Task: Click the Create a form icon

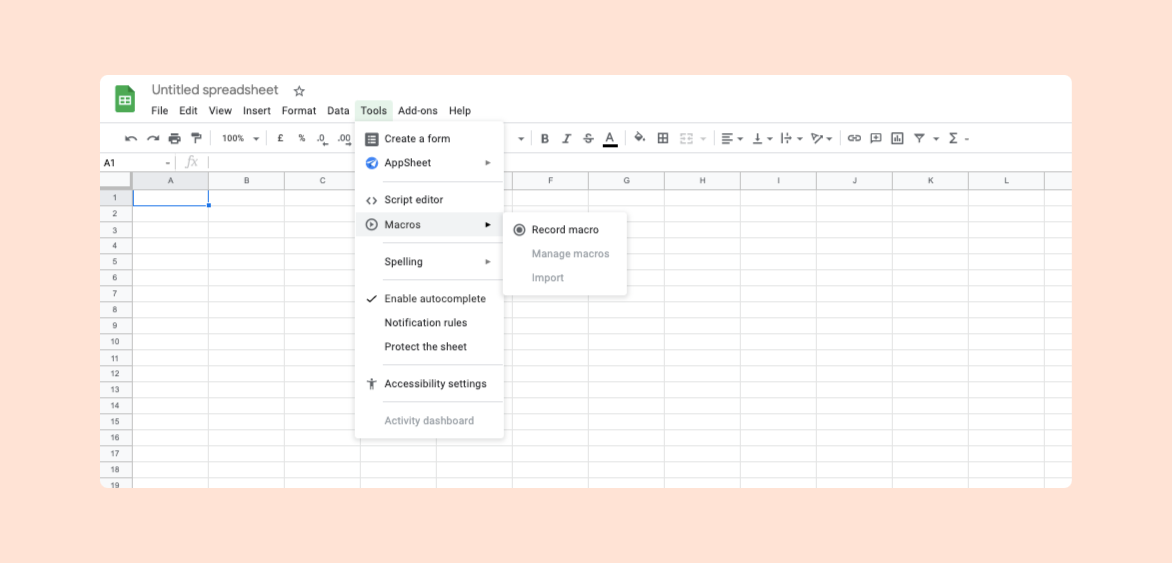Action: pyautogui.click(x=371, y=139)
